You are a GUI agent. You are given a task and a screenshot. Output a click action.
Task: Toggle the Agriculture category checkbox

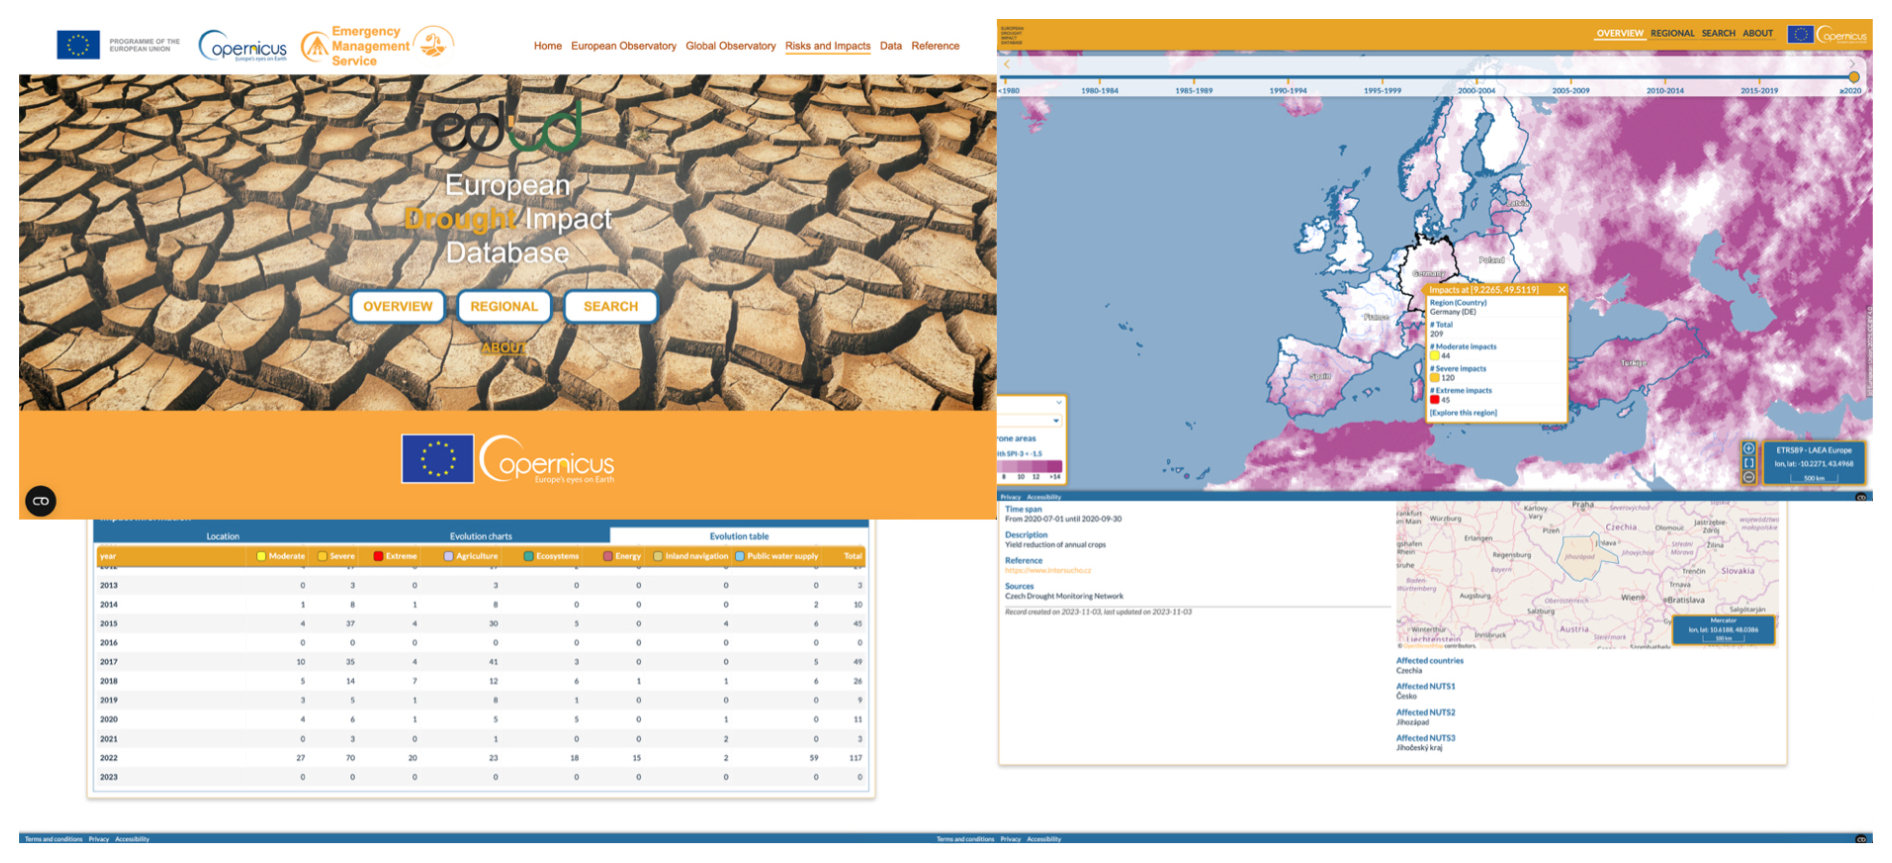(x=449, y=556)
